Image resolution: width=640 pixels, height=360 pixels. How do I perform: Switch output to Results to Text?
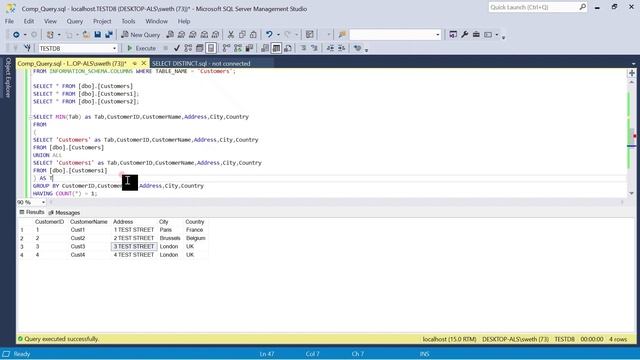pyautogui.click(x=264, y=48)
